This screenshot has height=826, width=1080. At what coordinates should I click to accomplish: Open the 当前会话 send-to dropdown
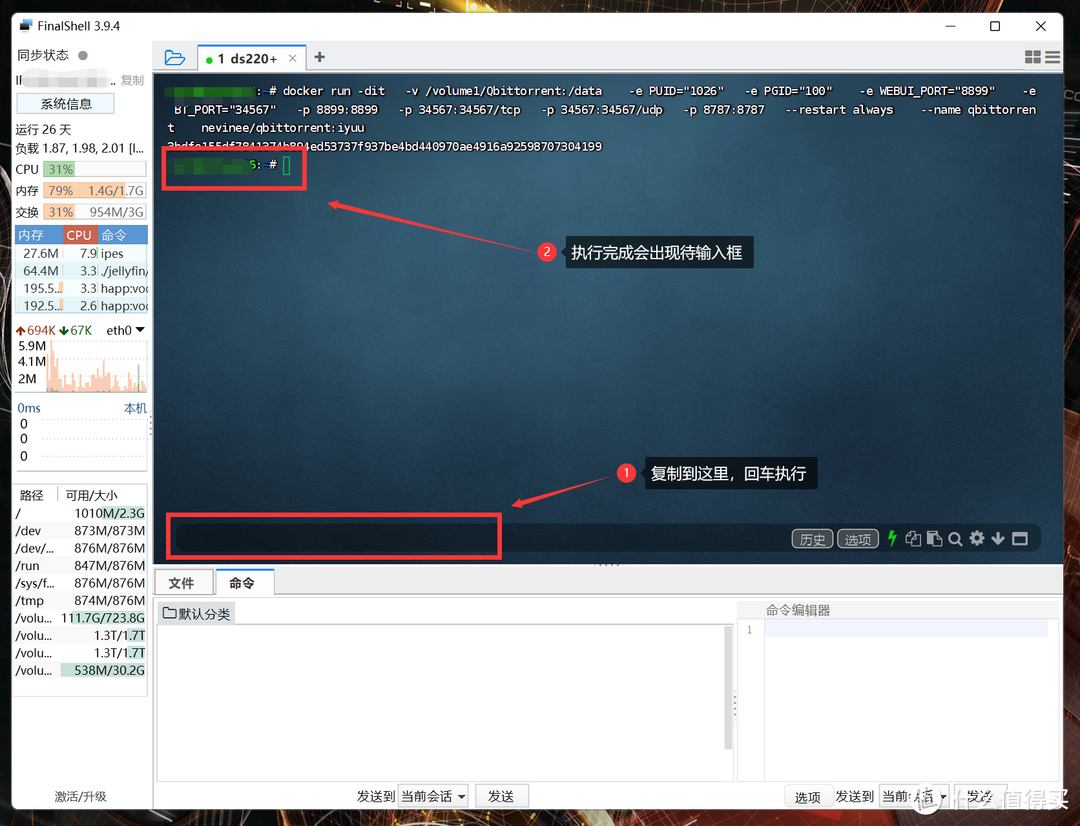tap(433, 796)
